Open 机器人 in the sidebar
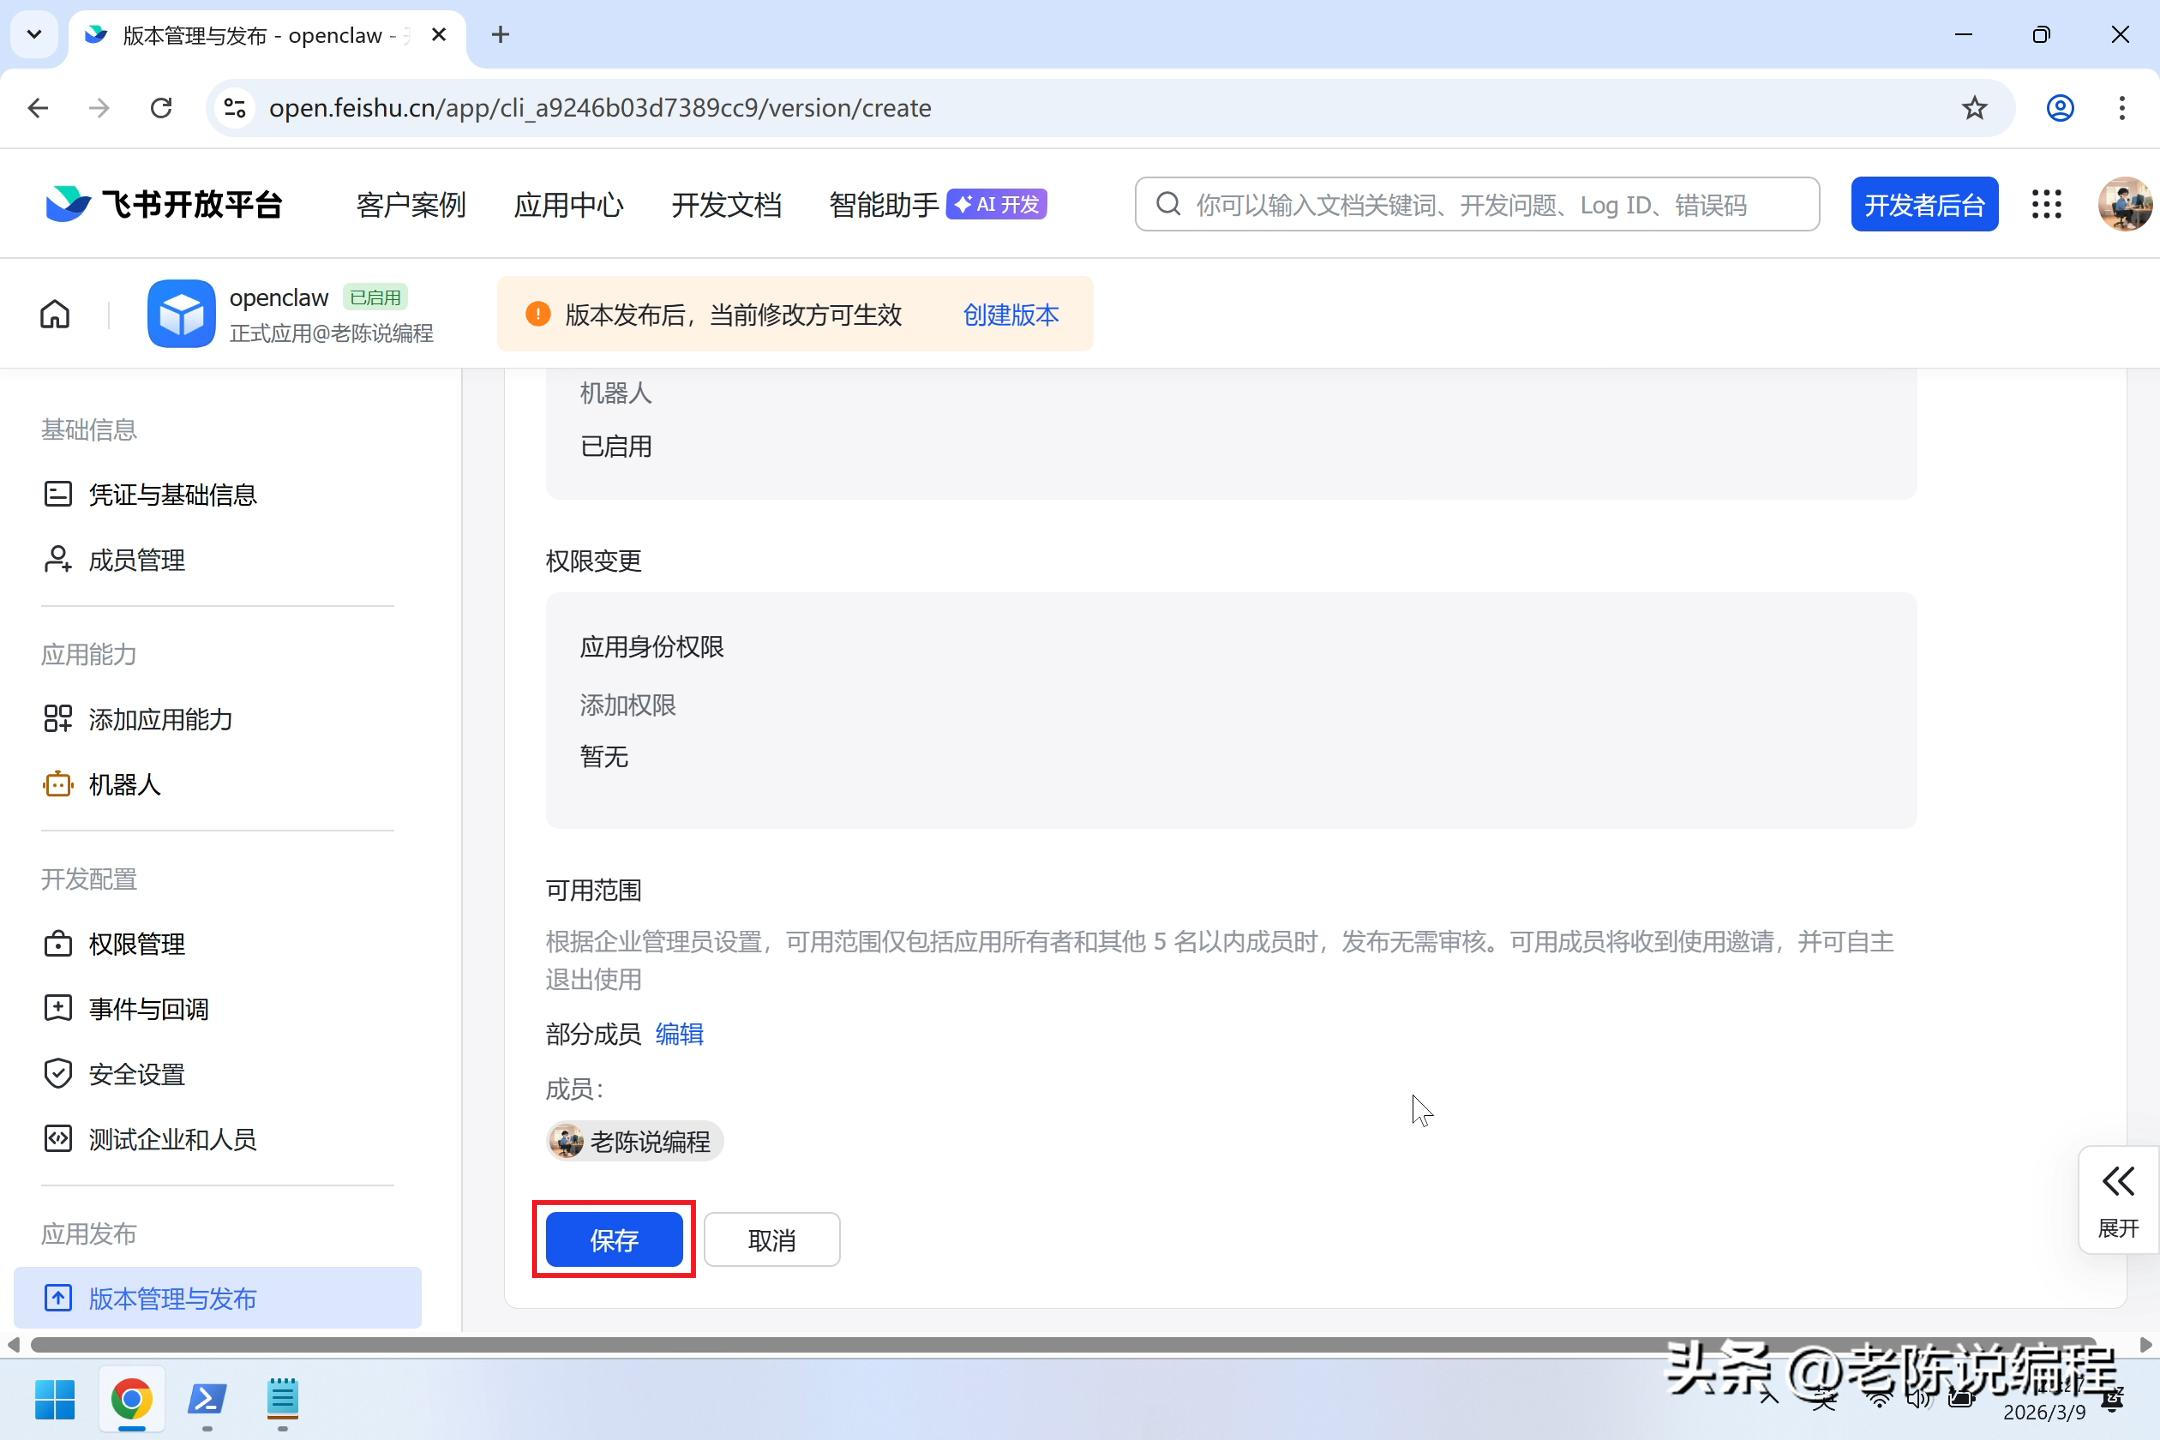 click(124, 785)
